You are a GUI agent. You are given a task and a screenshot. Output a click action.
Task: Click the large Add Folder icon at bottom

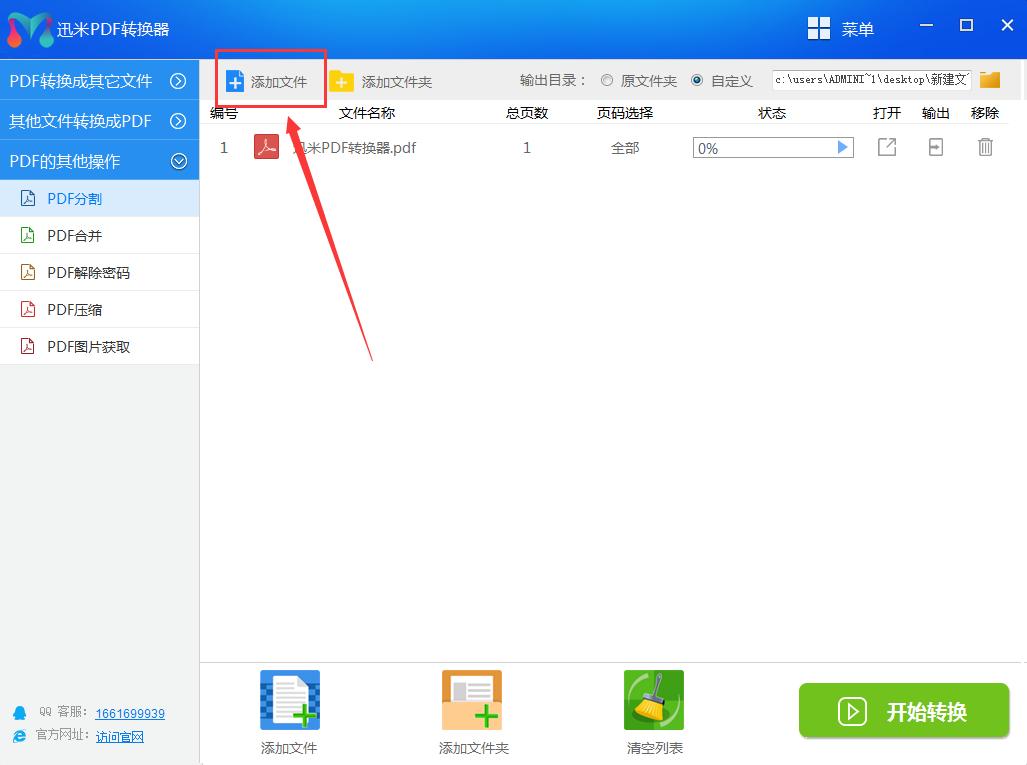coord(472,701)
